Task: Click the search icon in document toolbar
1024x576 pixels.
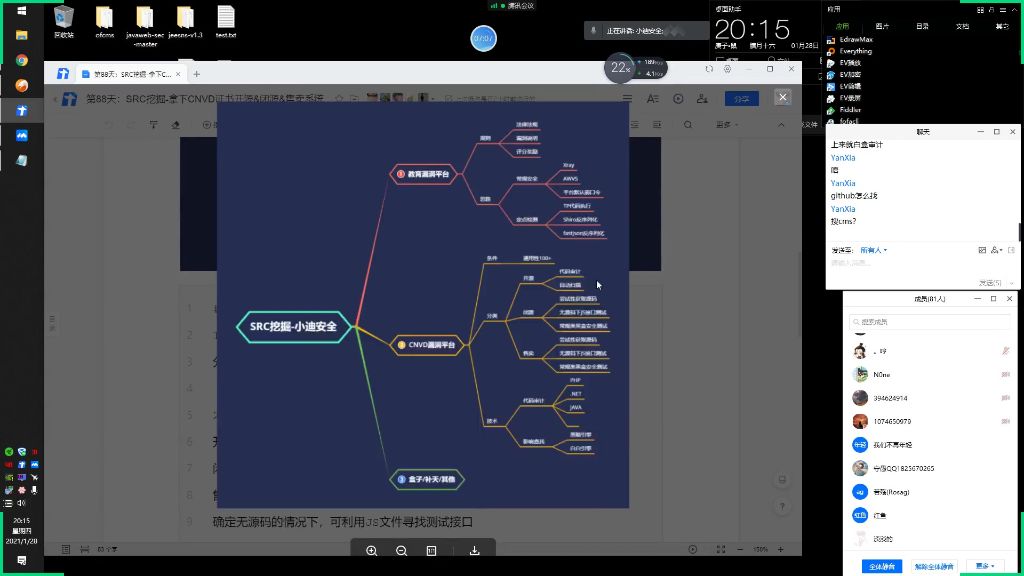Action: tap(688, 124)
